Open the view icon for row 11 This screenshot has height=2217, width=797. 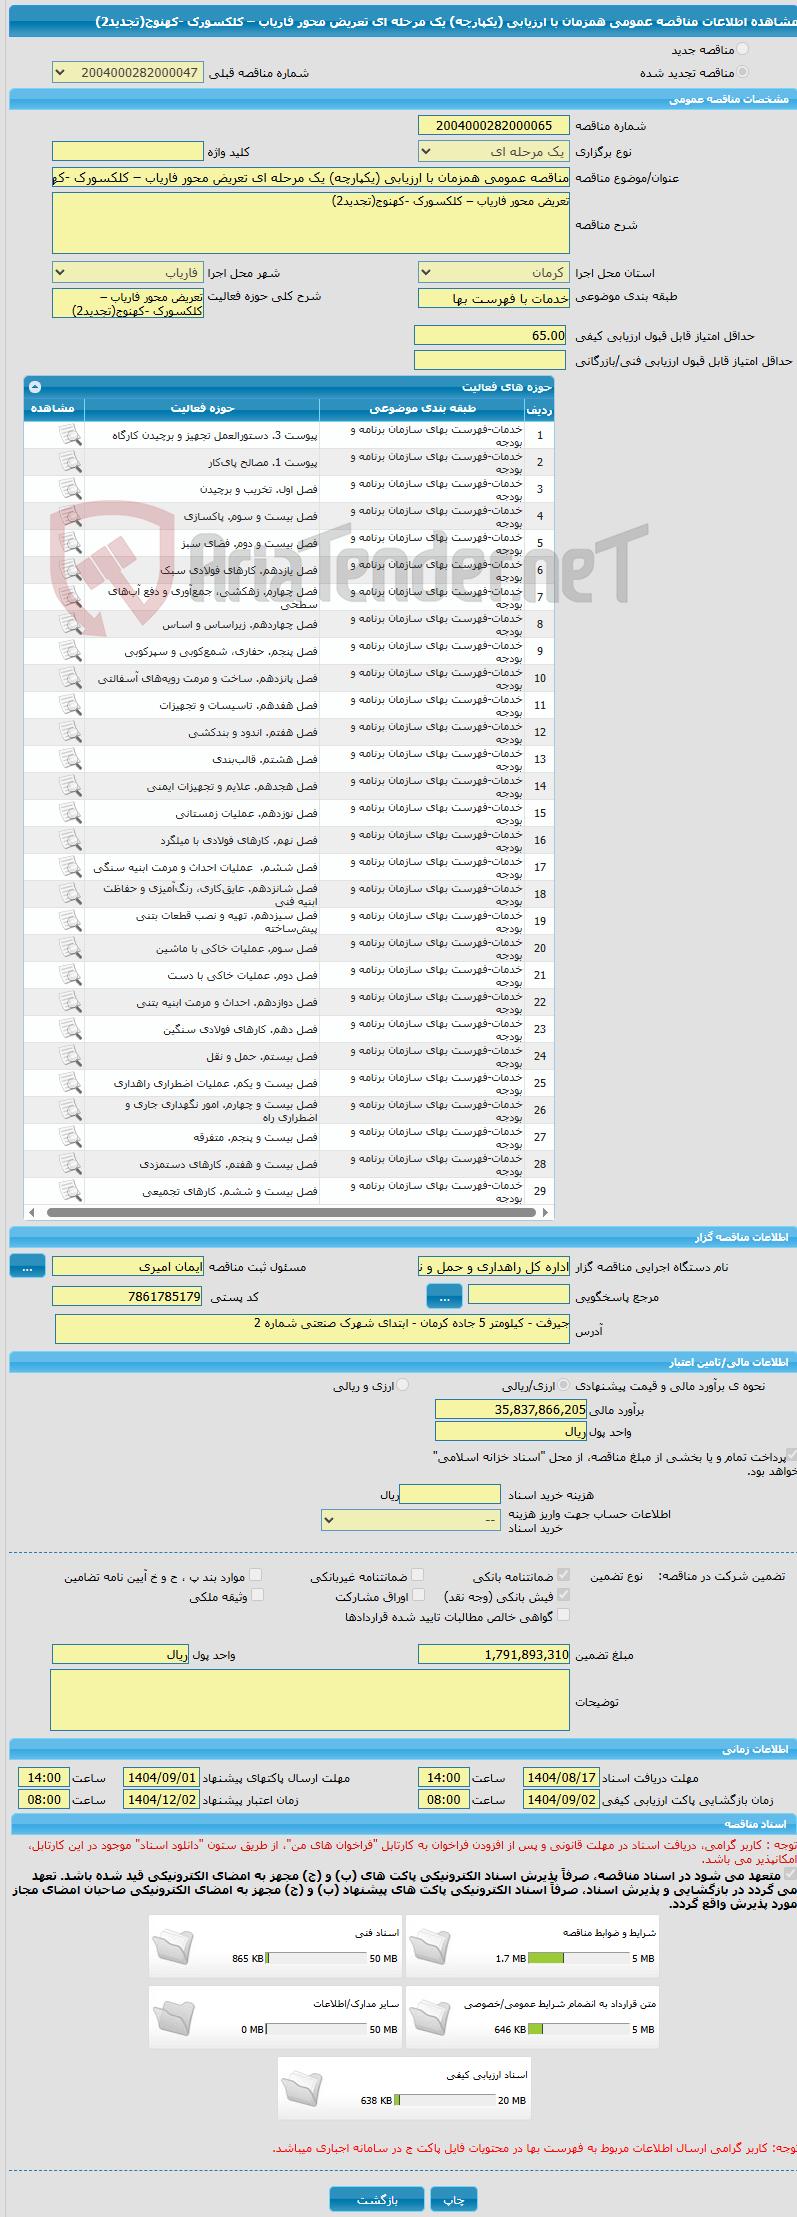(x=69, y=705)
